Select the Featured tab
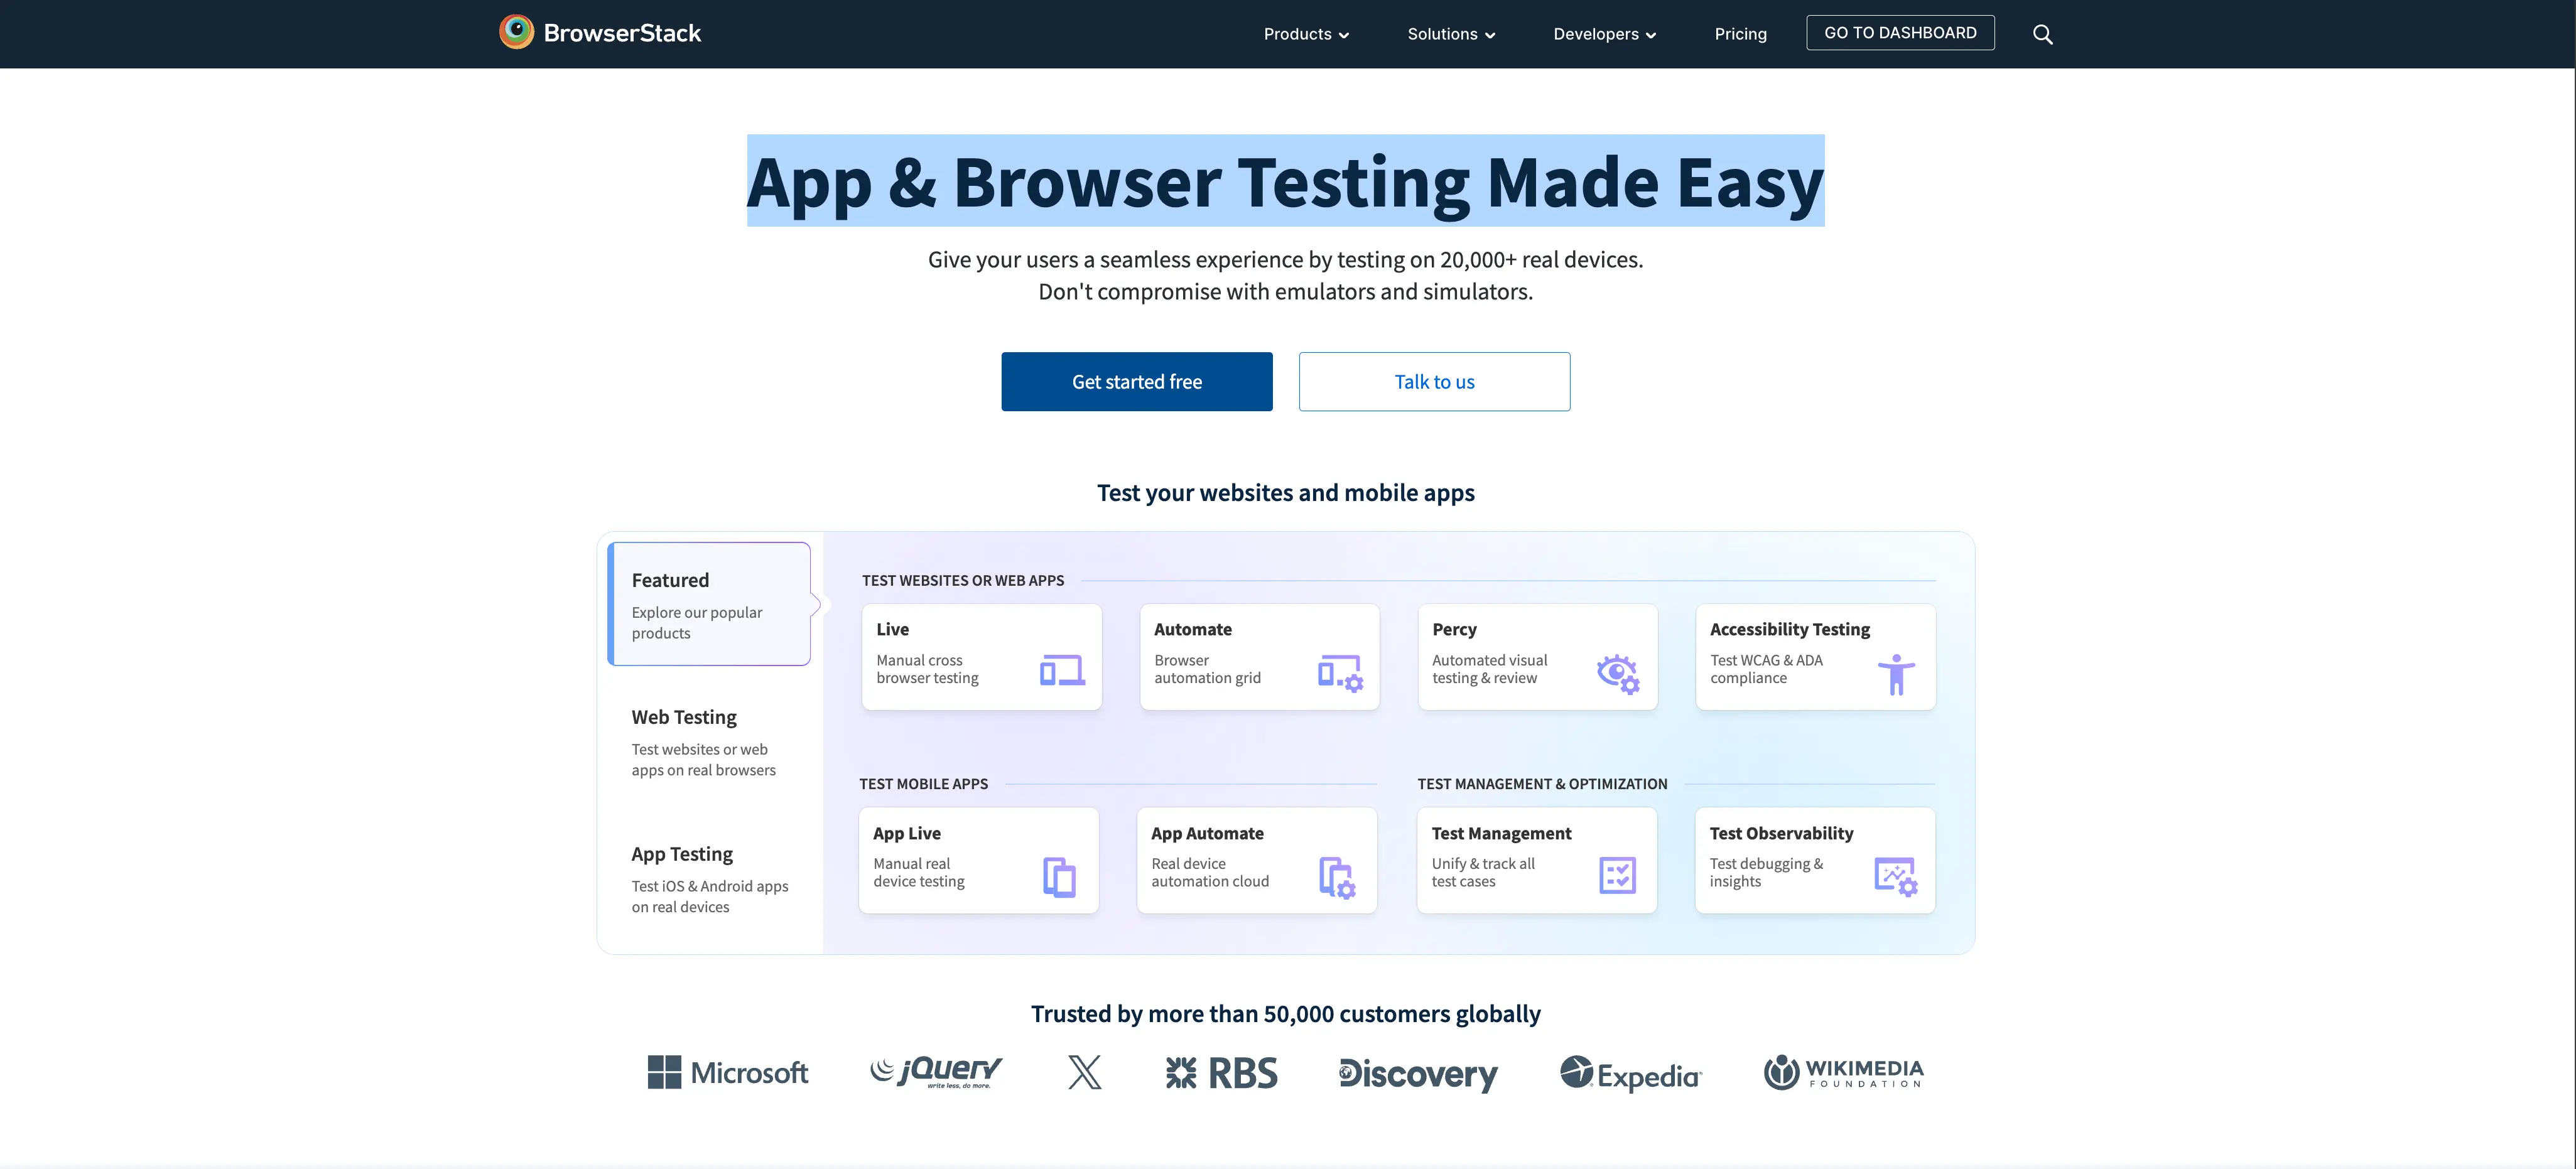2576x1169 pixels. click(709, 604)
